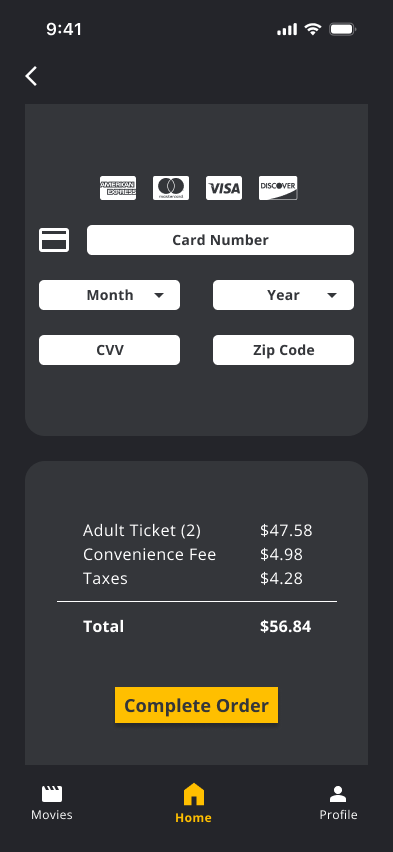The width and height of the screenshot is (393, 852).
Task: Click the CVV input field
Action: [109, 350]
